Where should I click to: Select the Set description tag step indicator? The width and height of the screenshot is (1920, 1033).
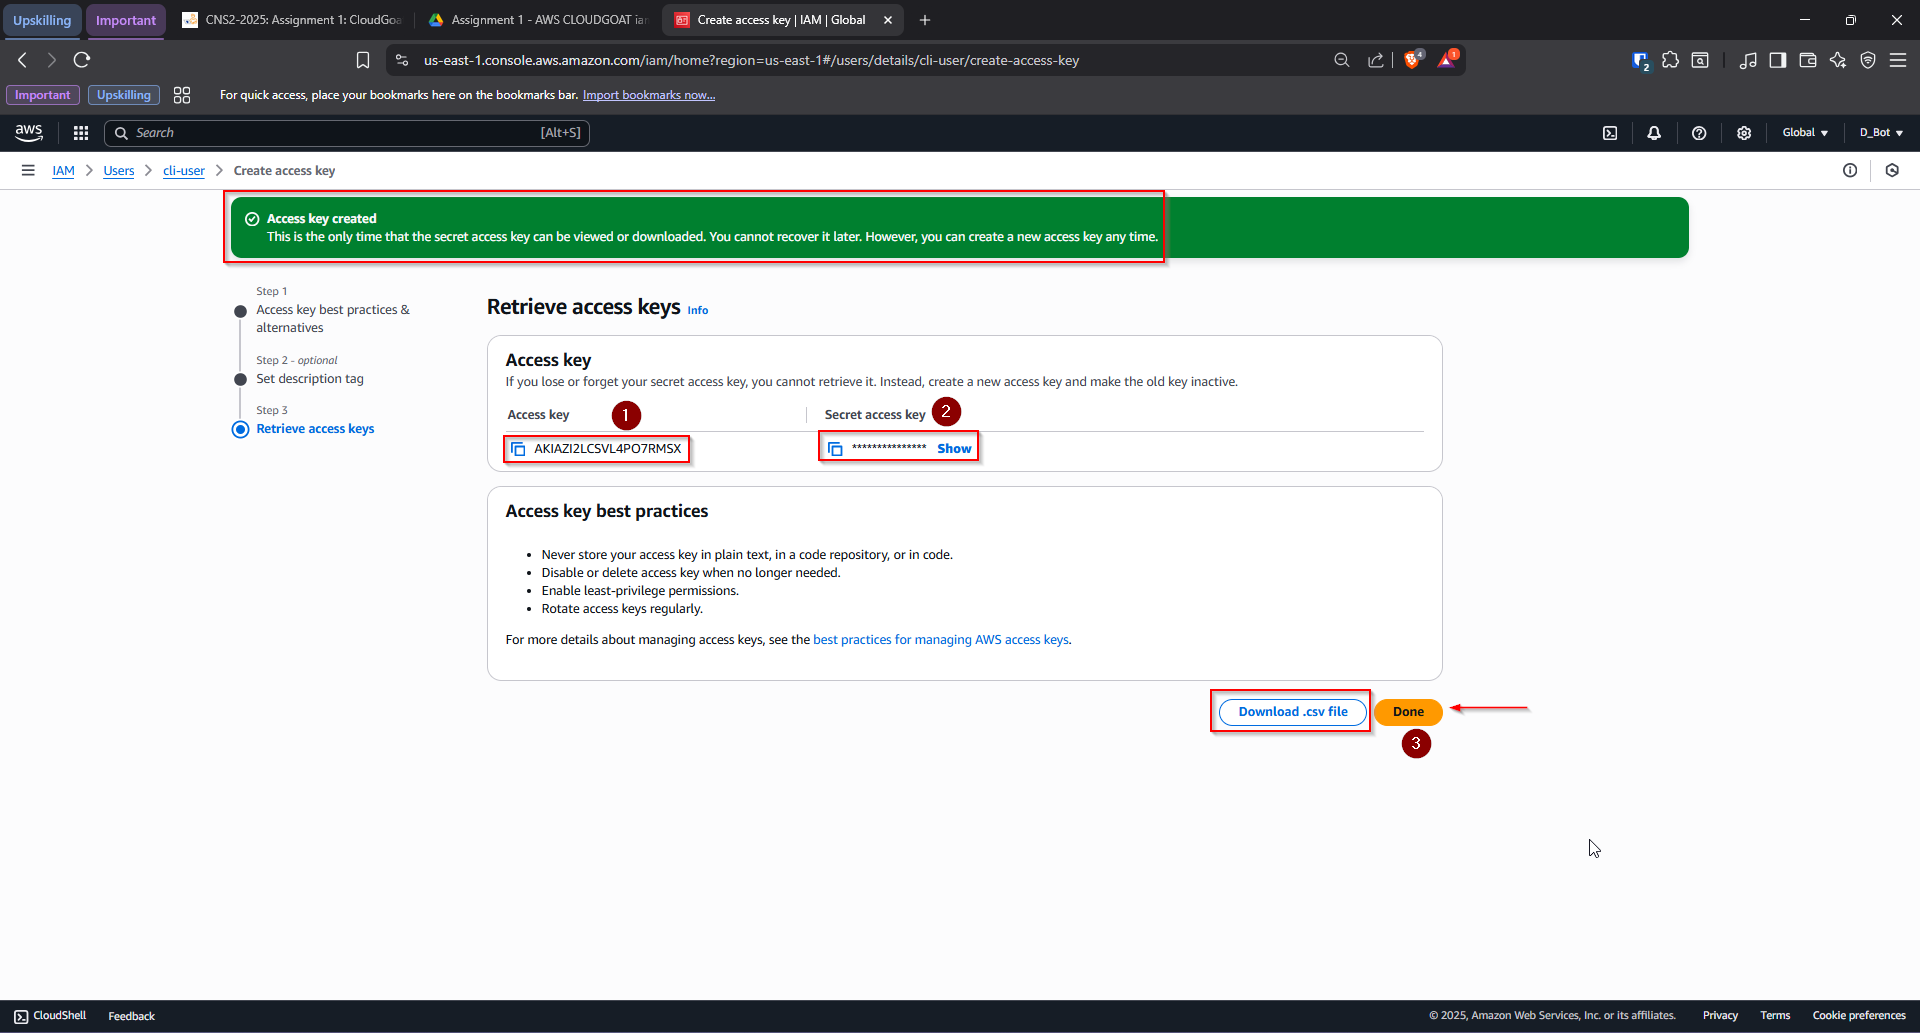240,379
